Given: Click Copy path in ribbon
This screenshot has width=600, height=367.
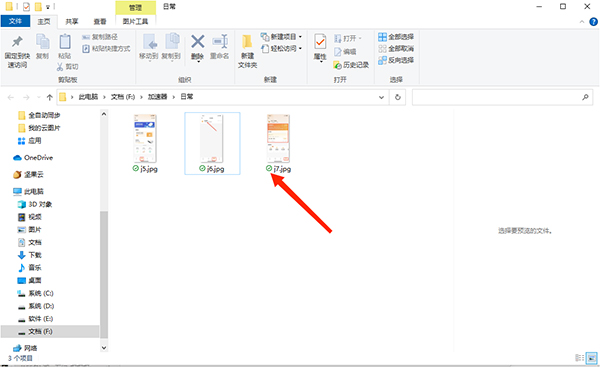Looking at the screenshot, I should click(100, 37).
